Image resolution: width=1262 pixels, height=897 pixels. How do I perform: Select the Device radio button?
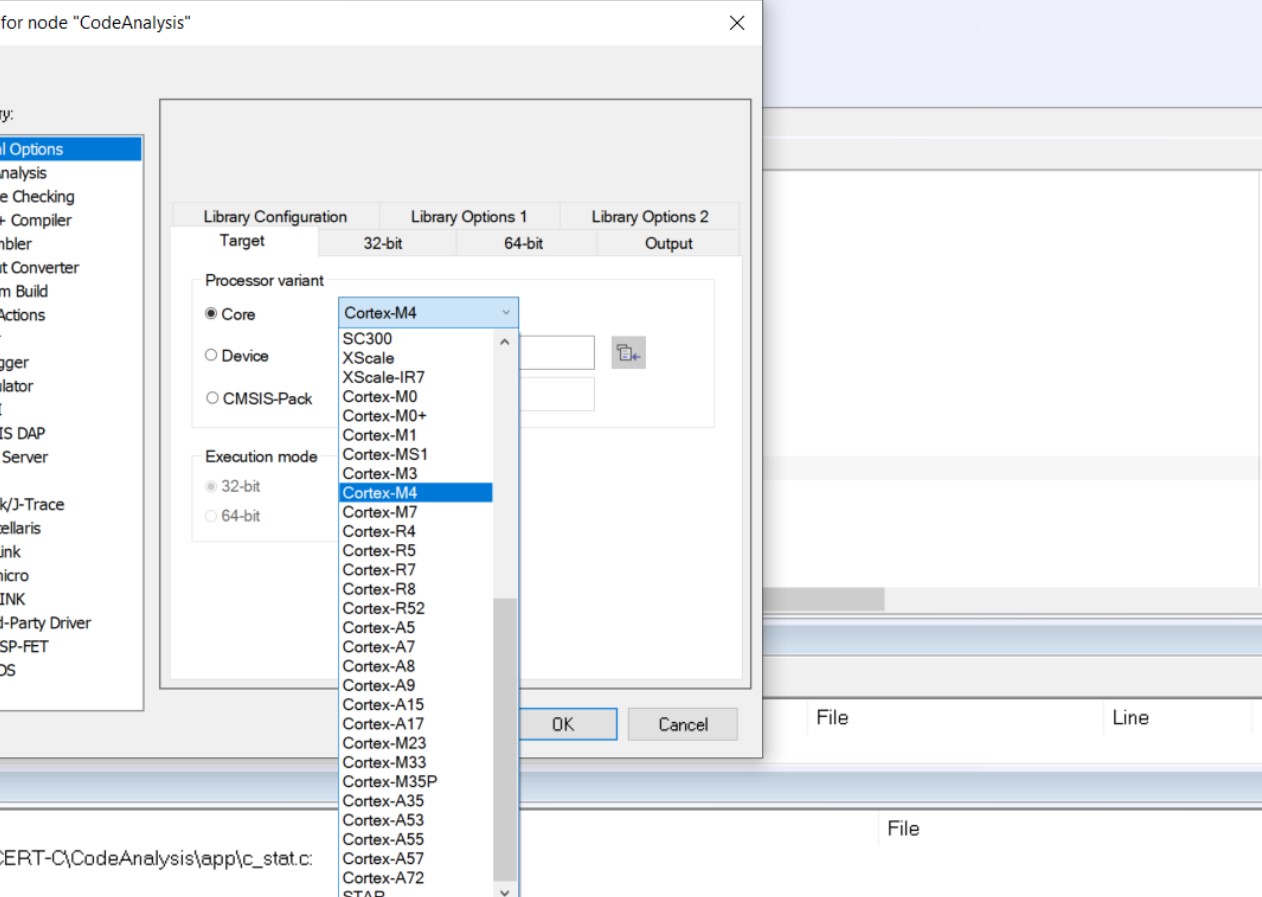pyautogui.click(x=211, y=356)
